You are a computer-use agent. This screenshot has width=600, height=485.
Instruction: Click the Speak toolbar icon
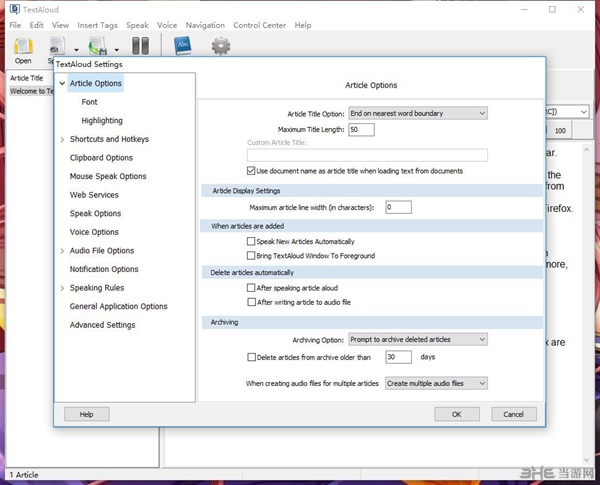pyautogui.click(x=57, y=46)
